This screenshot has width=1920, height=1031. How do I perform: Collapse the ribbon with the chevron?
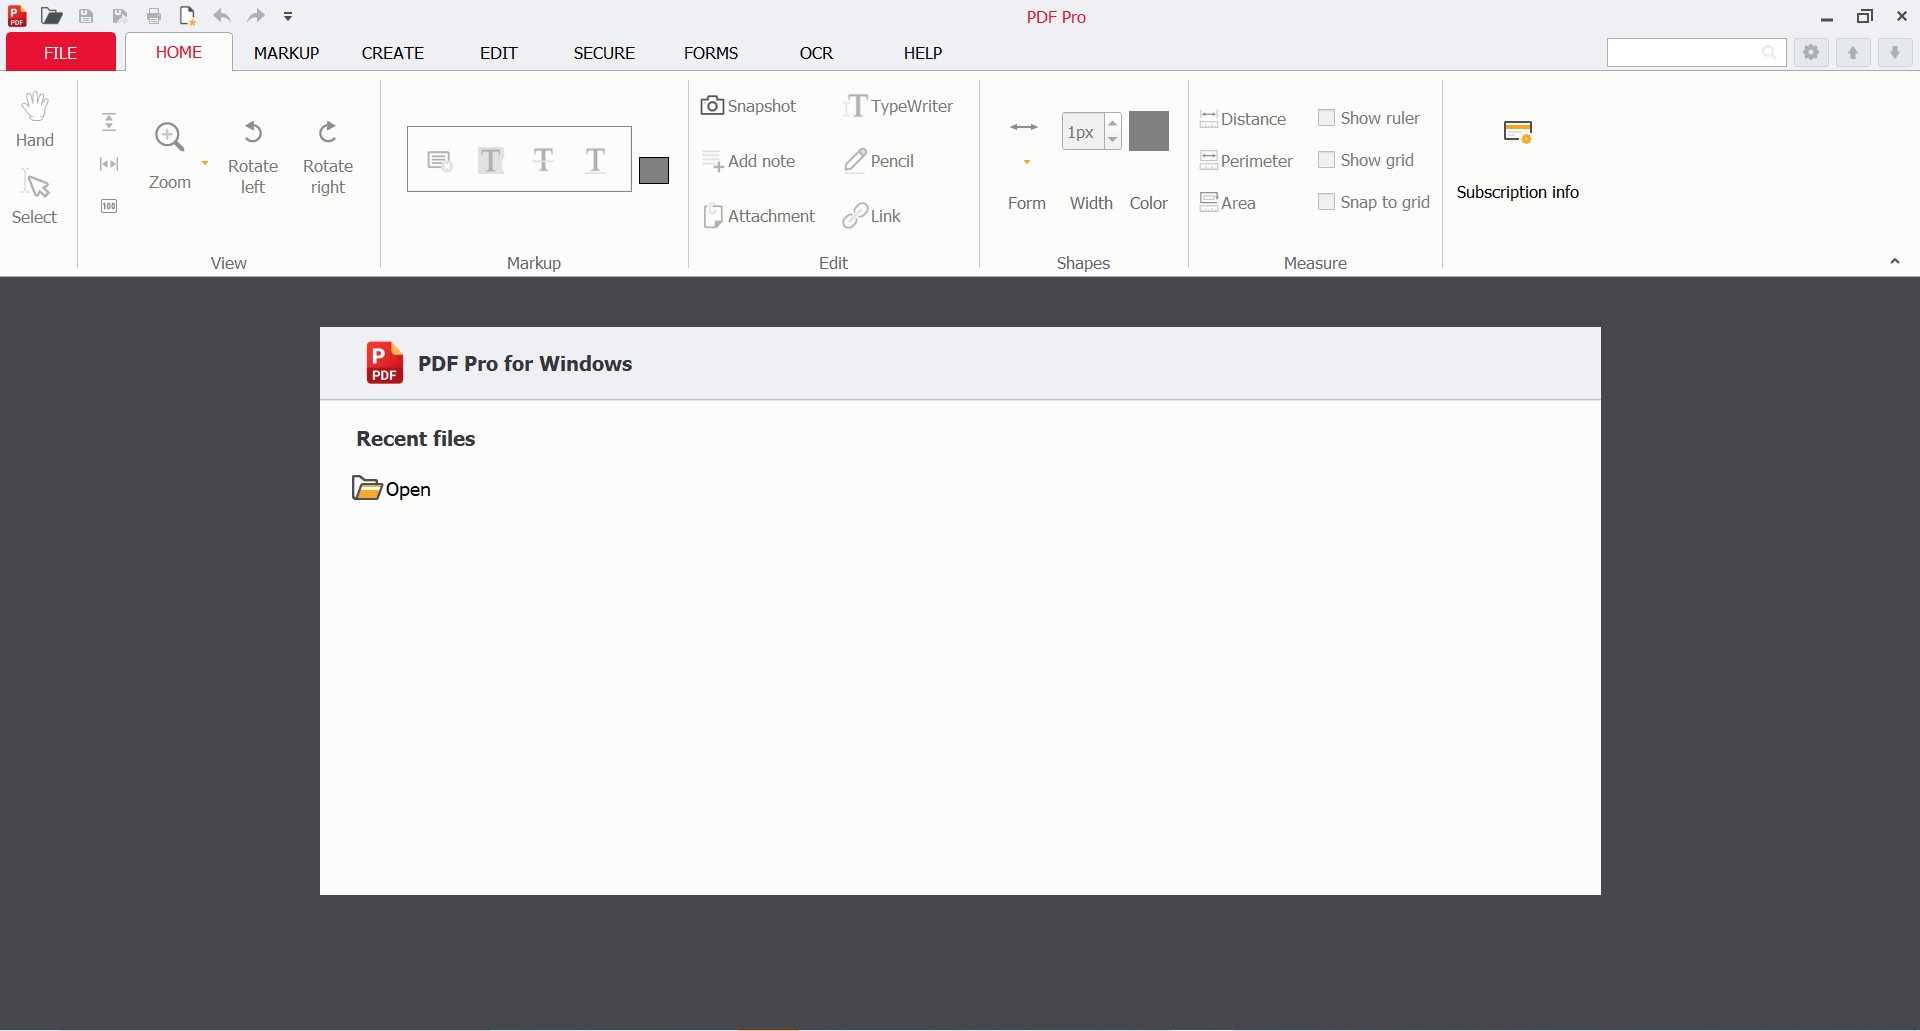tap(1895, 261)
